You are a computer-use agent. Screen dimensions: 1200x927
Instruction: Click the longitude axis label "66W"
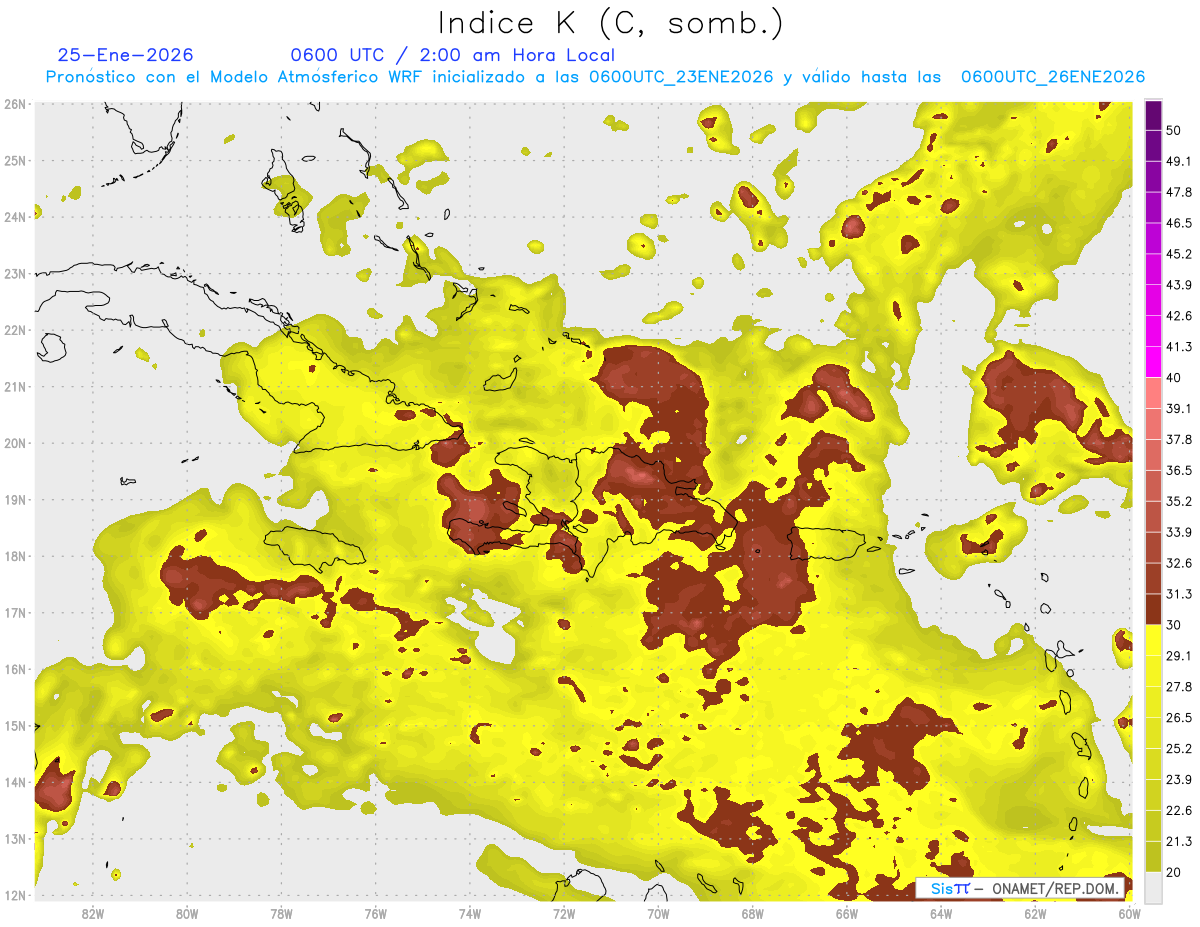847,913
